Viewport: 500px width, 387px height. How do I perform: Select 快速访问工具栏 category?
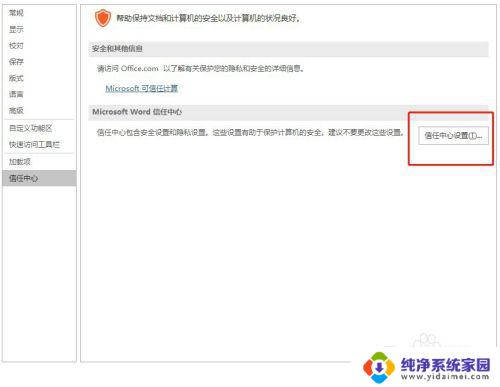tap(34, 144)
